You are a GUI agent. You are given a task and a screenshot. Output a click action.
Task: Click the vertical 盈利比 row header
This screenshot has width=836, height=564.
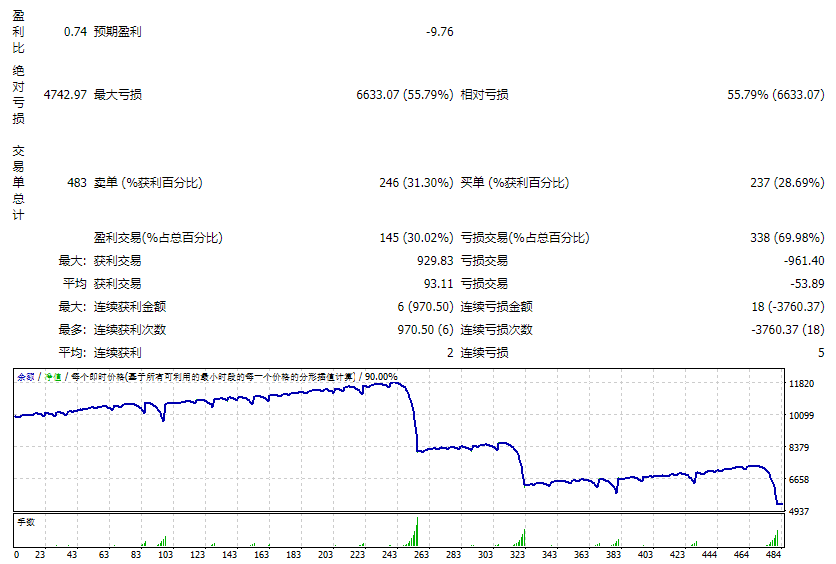(19, 32)
